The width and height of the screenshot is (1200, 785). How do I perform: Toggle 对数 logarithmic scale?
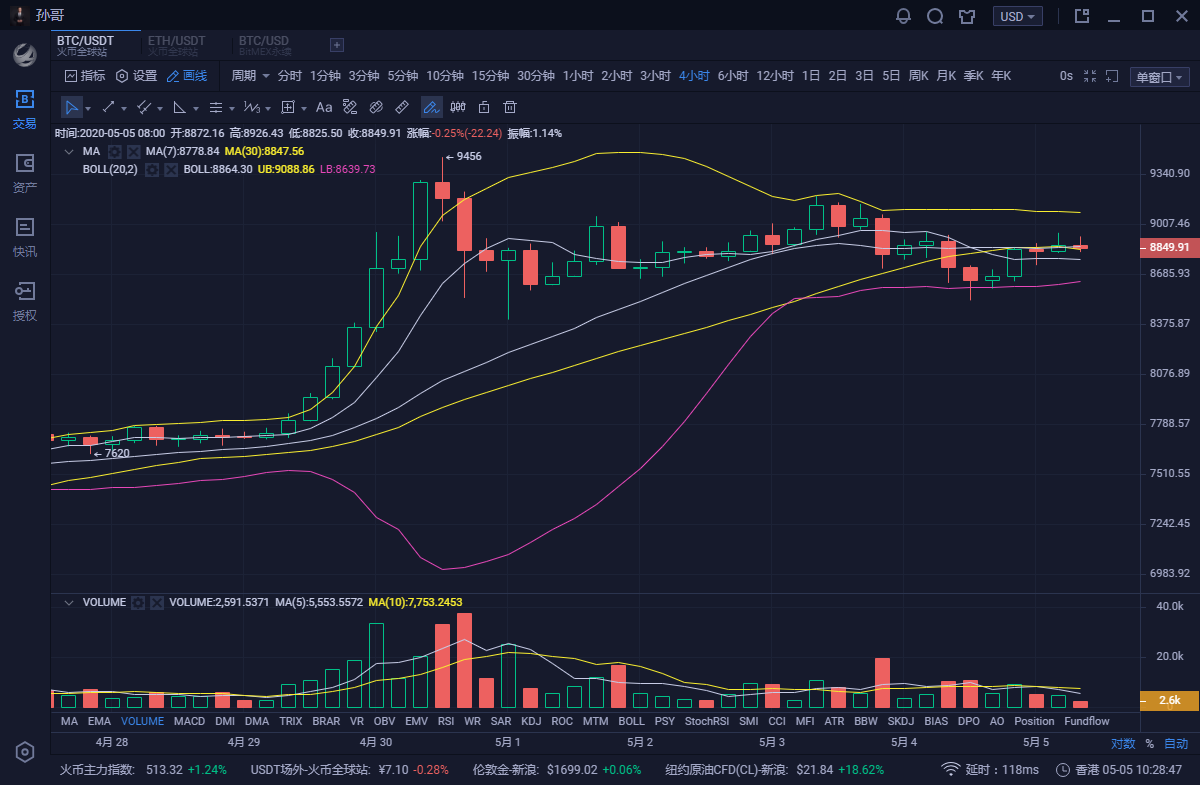(x=1123, y=743)
